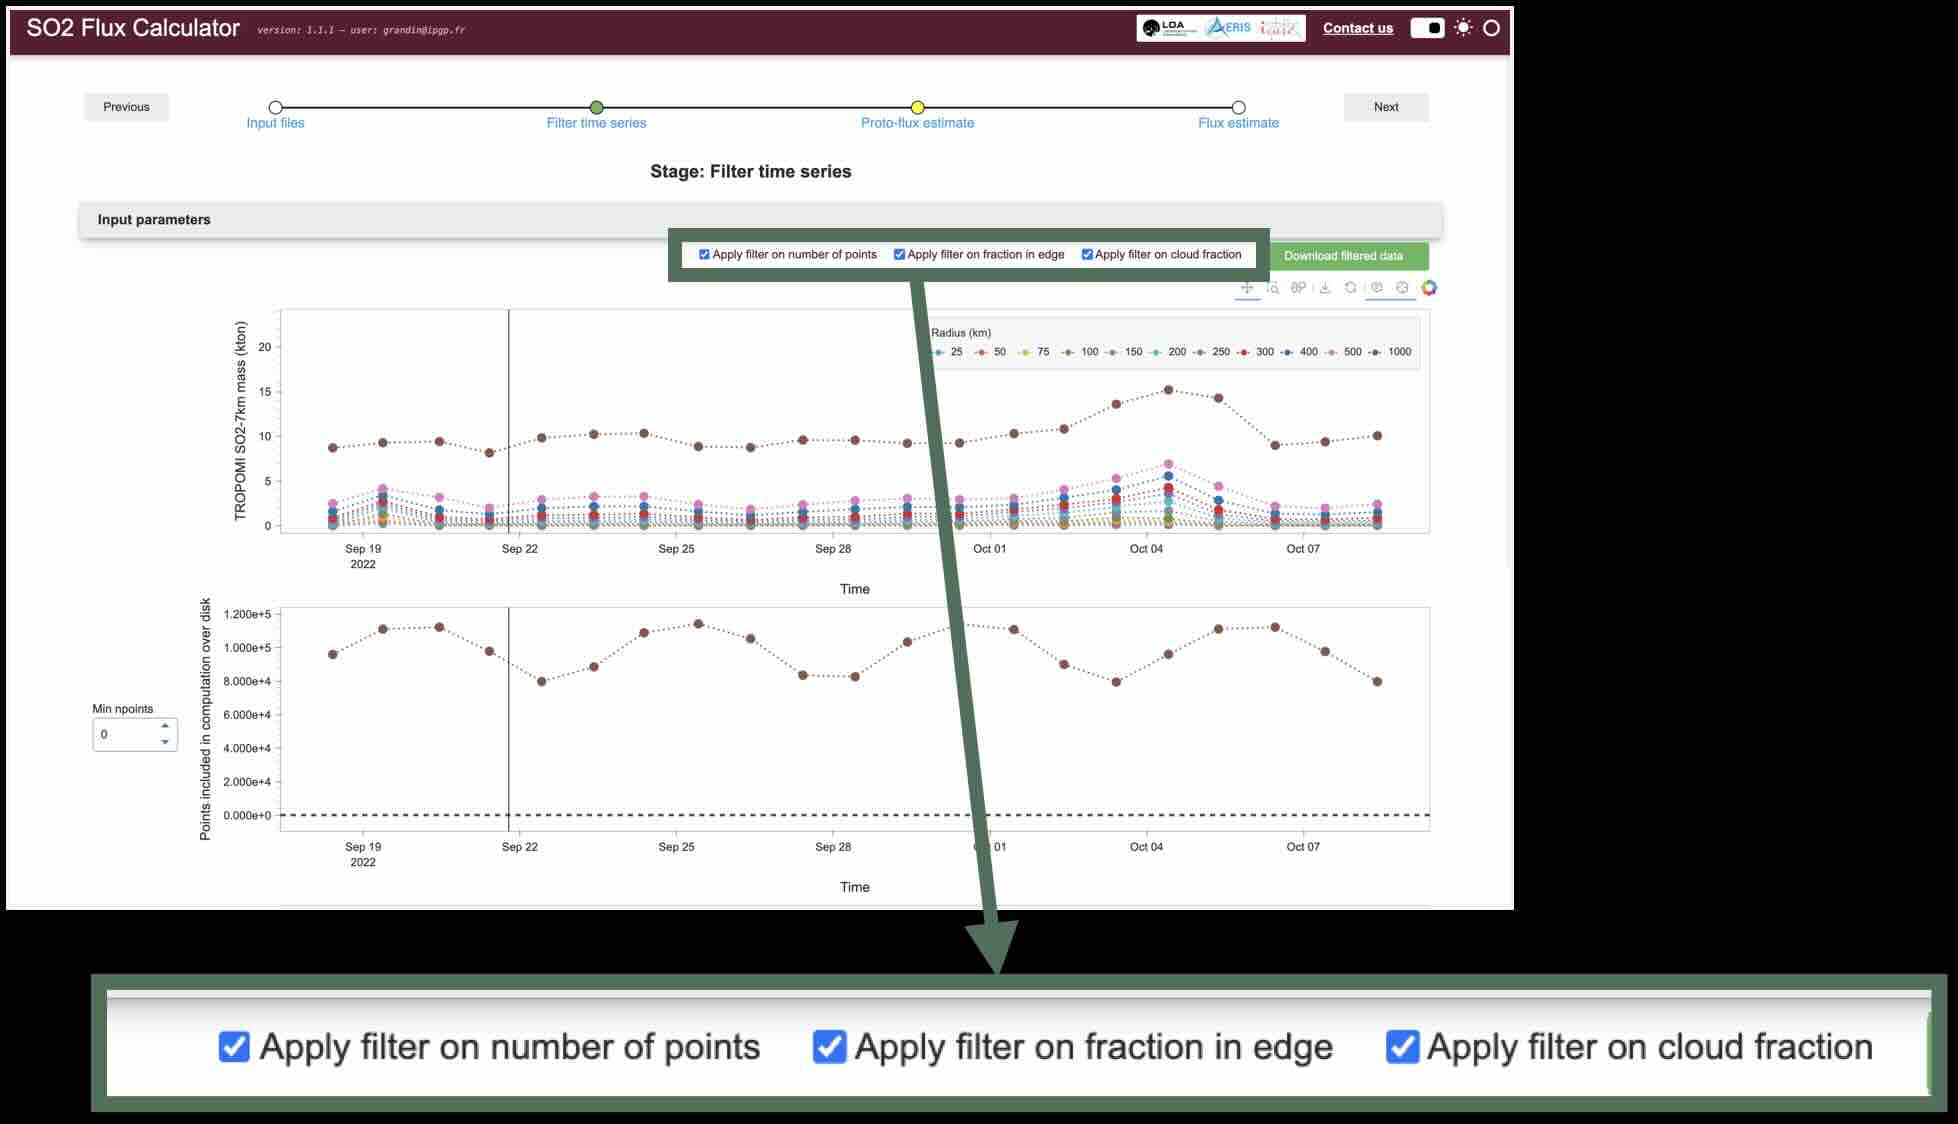Screen dimensions: 1958x1124
Task: Increase Min npoints with up arrow
Action: tap(165, 726)
